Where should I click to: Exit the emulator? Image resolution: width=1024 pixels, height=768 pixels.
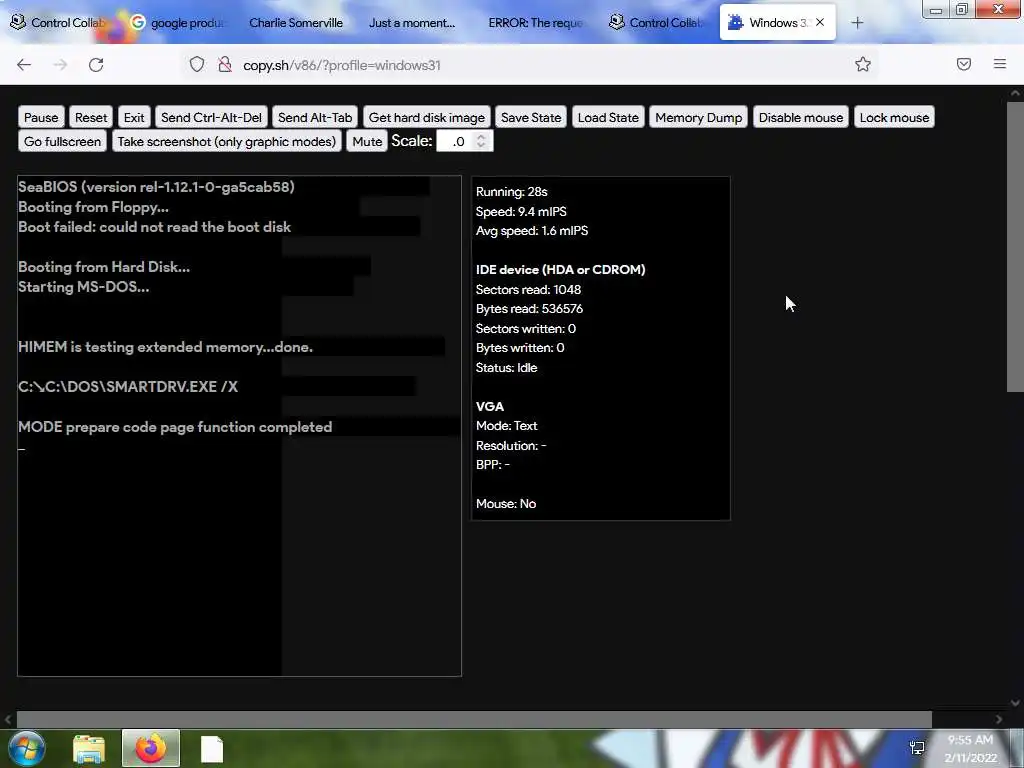[134, 118]
